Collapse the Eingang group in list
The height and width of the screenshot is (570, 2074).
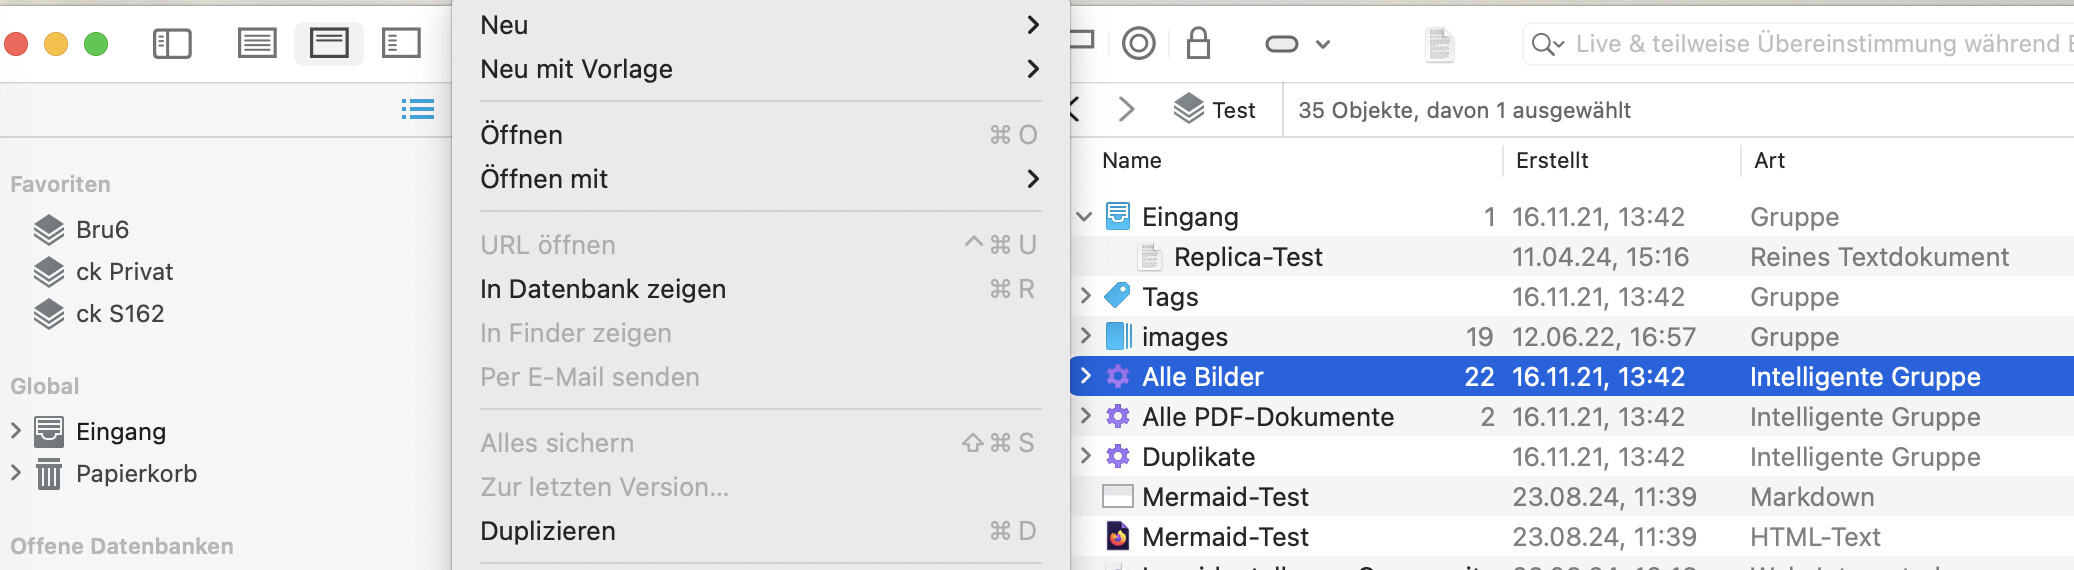[x=1085, y=216]
